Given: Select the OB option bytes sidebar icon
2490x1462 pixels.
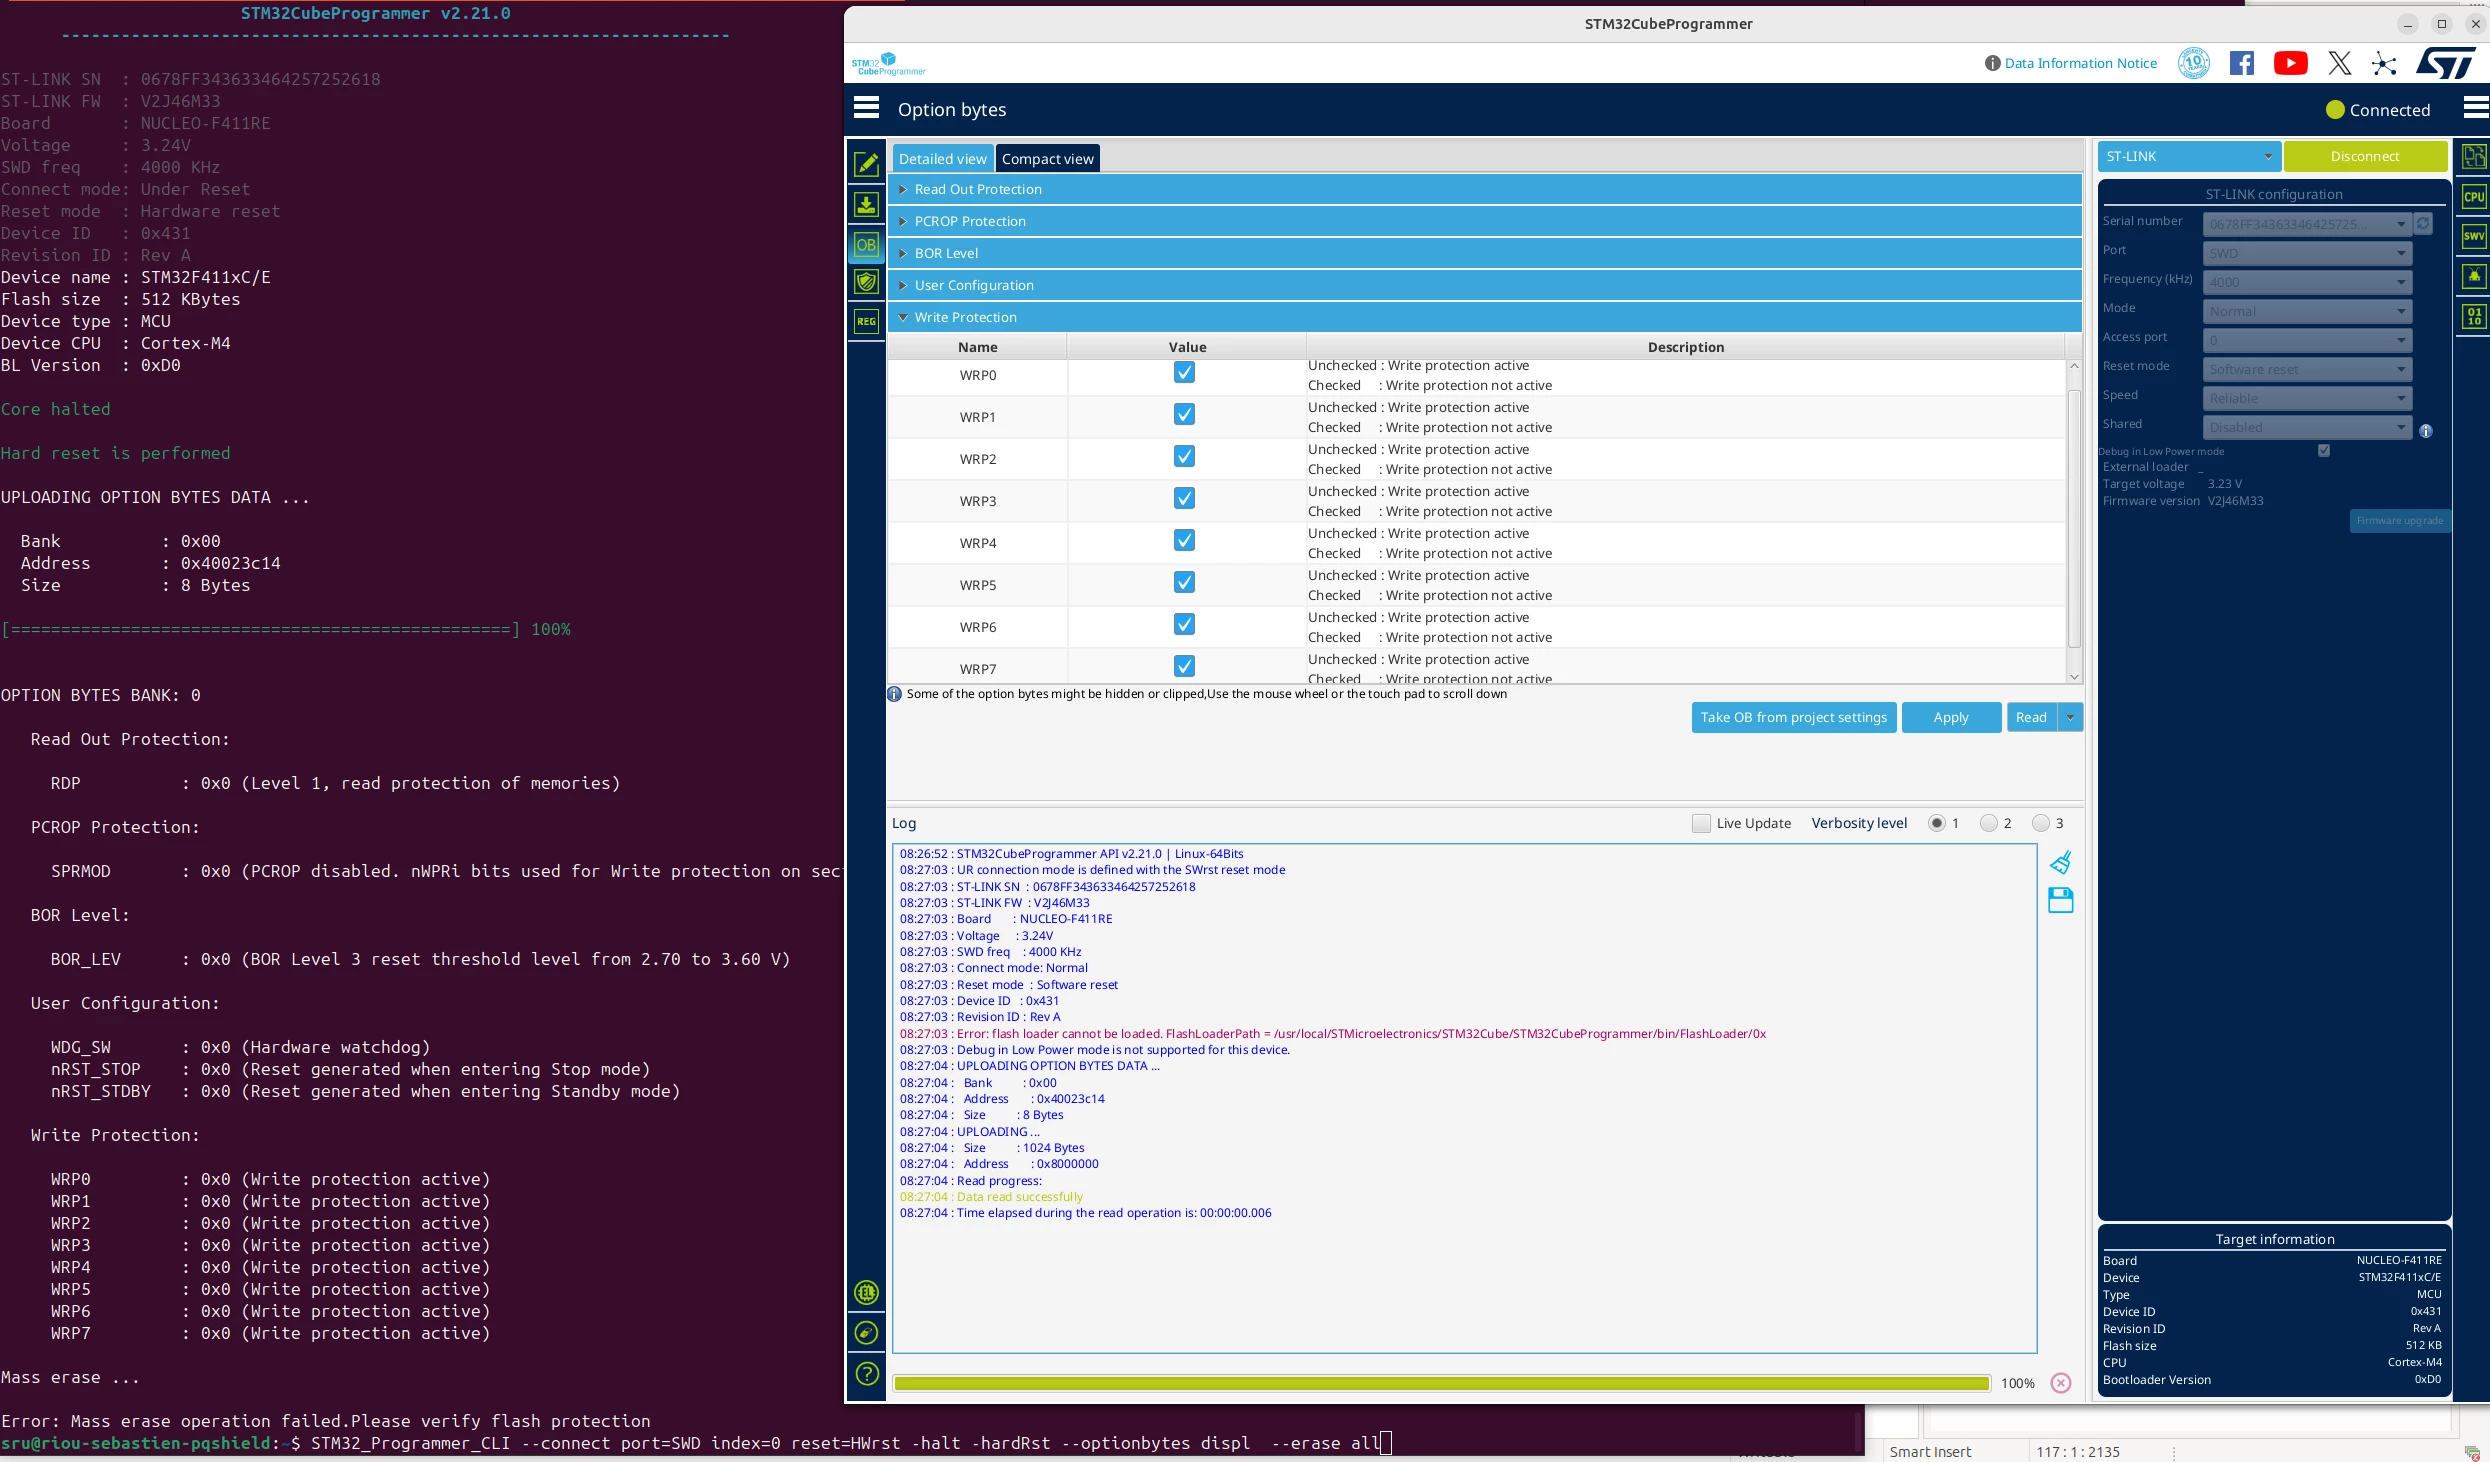Looking at the screenshot, I should [x=867, y=245].
